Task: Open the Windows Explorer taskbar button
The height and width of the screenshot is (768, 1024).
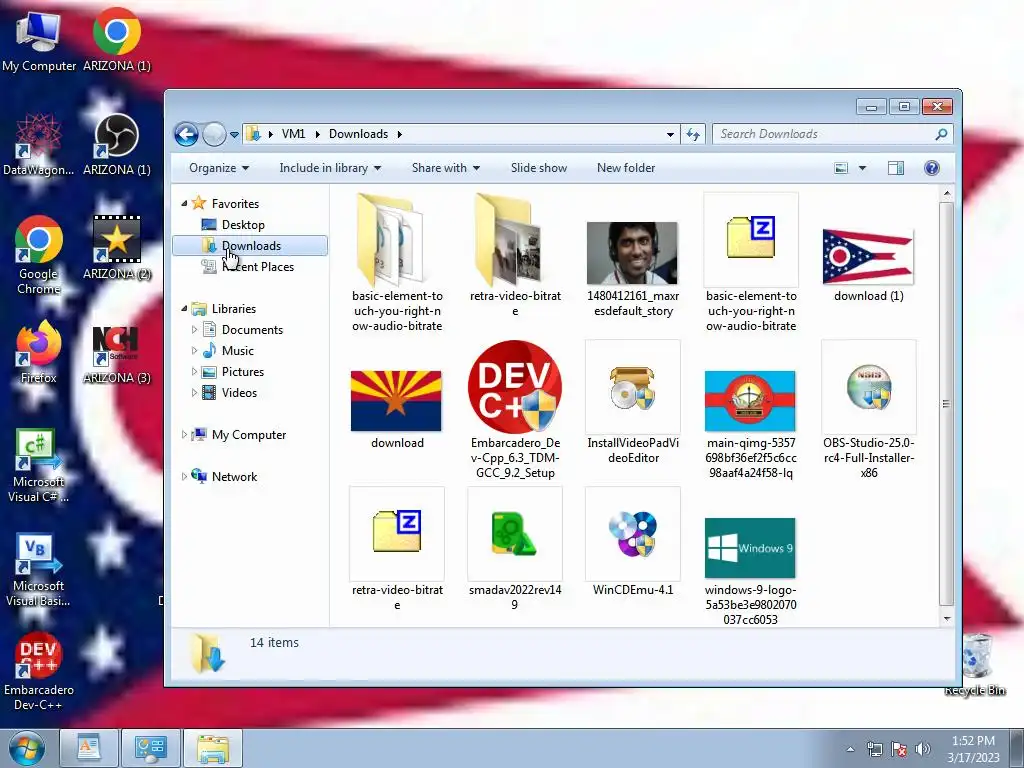Action: pos(213,748)
